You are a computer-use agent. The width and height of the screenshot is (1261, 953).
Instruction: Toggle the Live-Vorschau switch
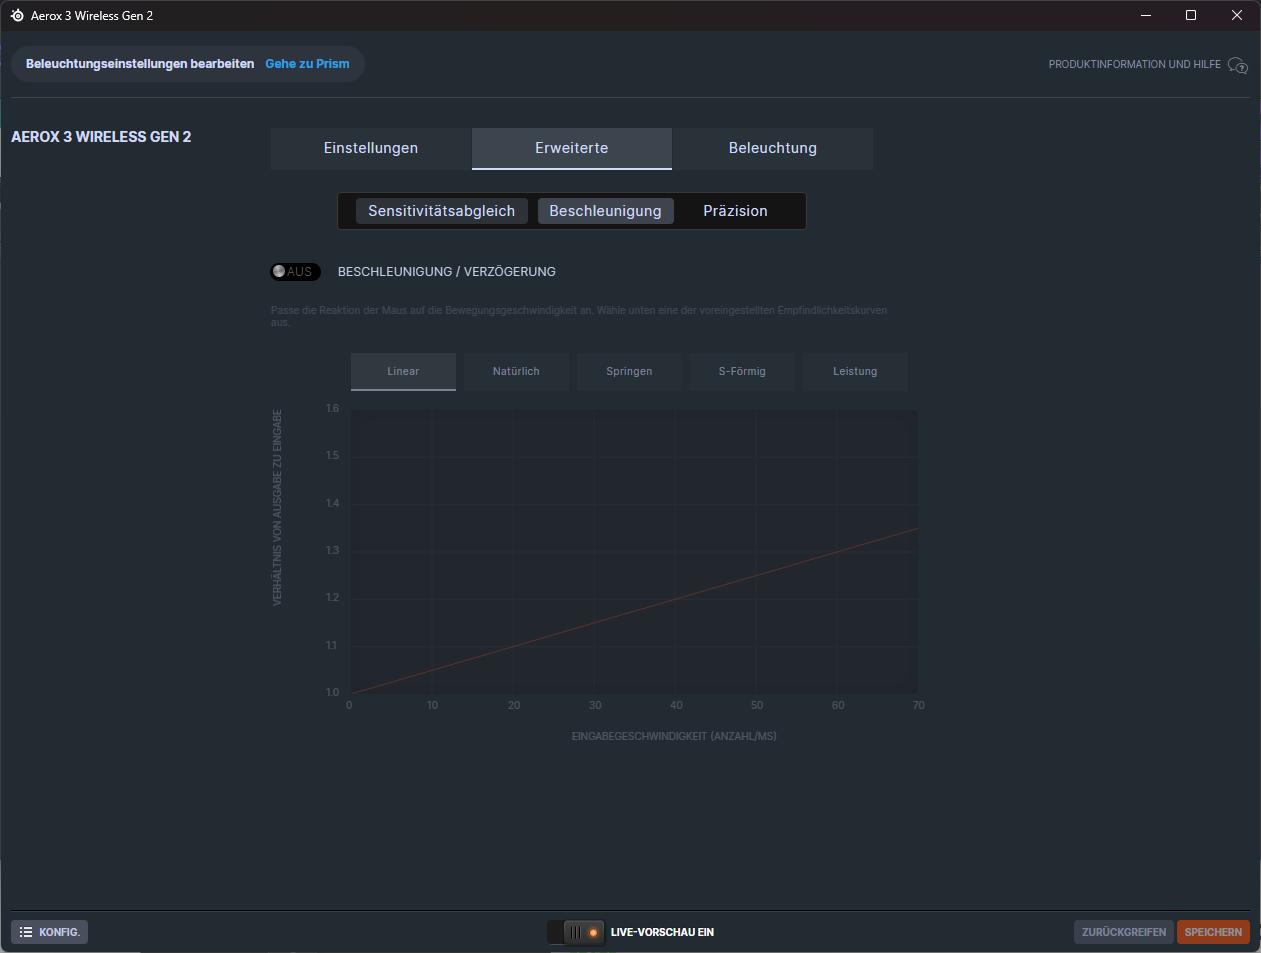(x=576, y=932)
